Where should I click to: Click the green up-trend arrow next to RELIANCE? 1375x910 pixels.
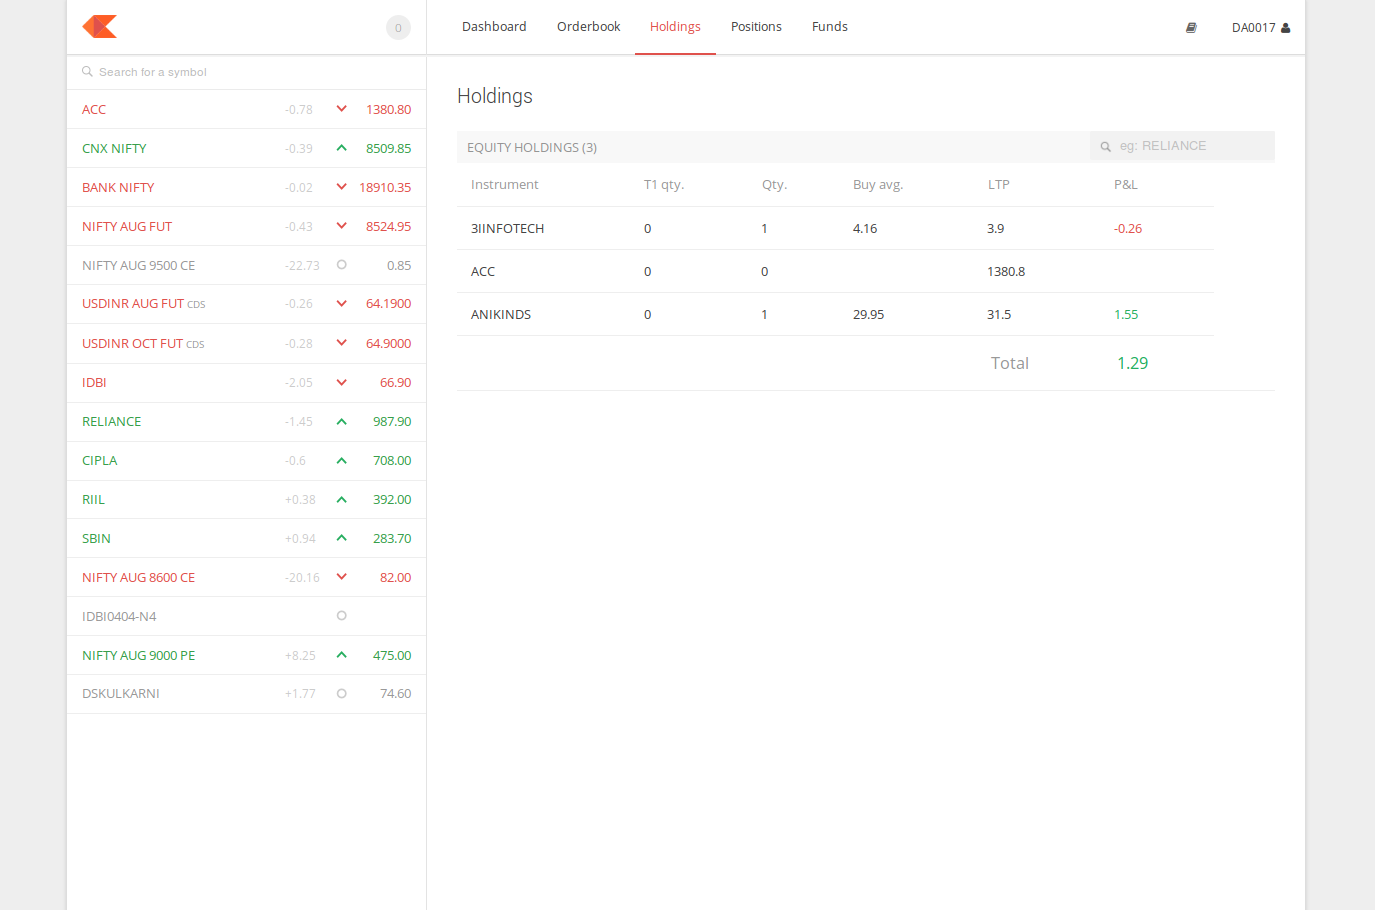(x=341, y=421)
